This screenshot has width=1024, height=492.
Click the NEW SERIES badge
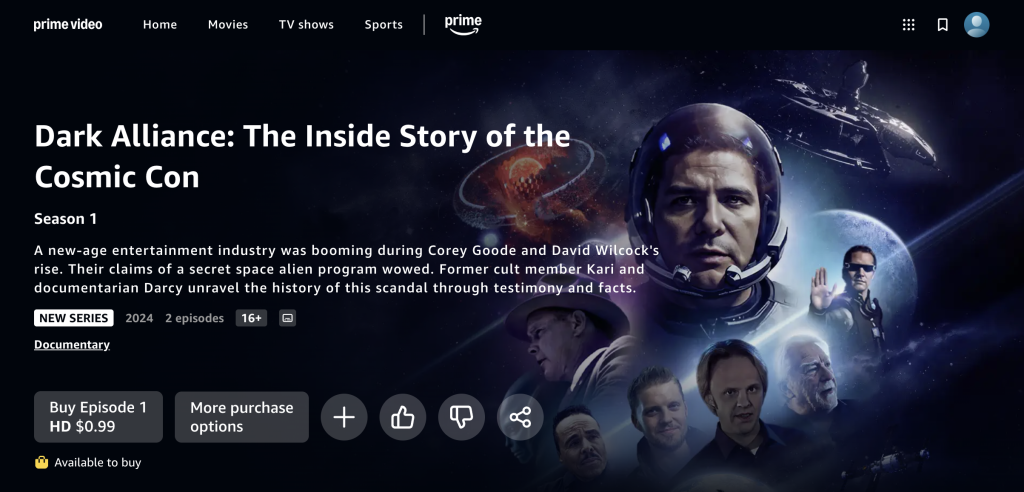point(74,318)
